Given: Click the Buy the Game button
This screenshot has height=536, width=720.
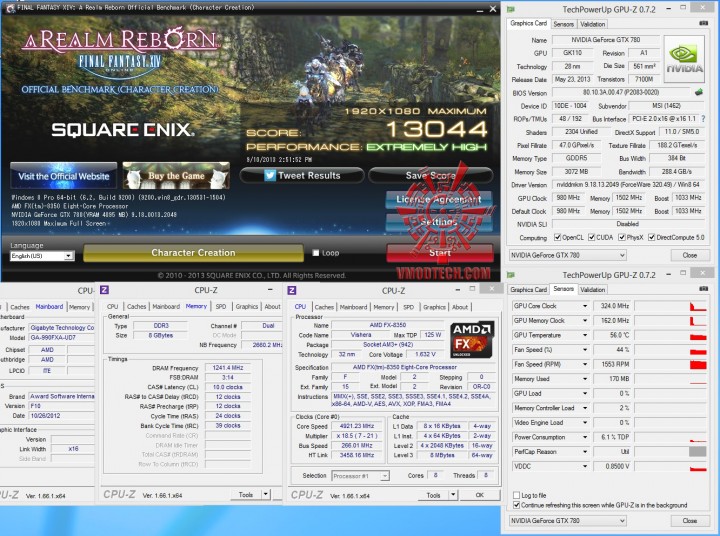Looking at the screenshot, I should pos(176,175).
